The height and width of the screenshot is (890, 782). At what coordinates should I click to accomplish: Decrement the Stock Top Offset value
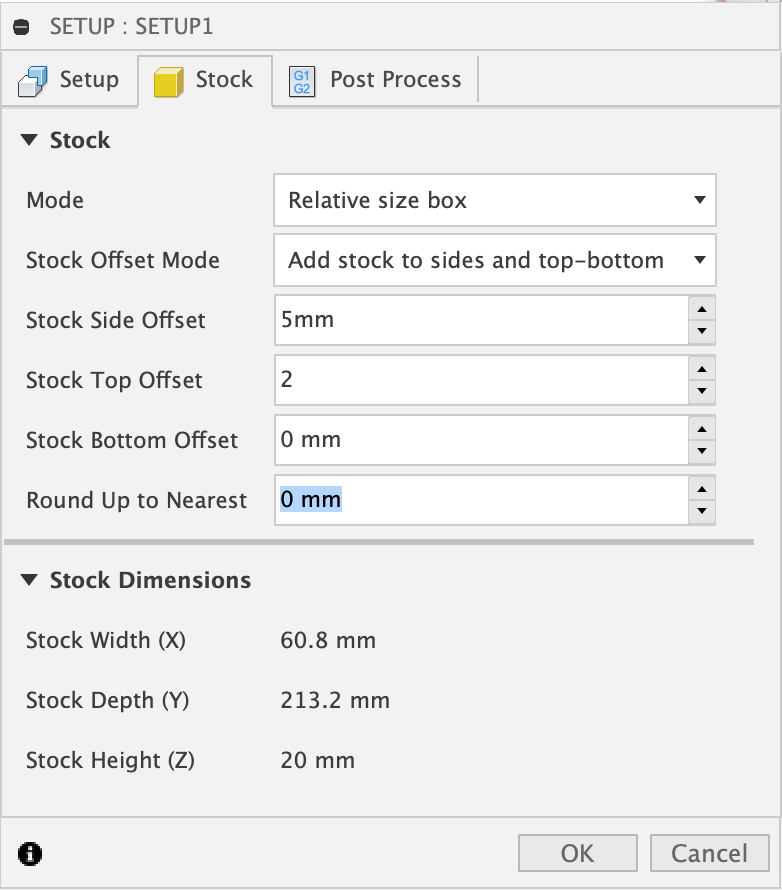(702, 391)
